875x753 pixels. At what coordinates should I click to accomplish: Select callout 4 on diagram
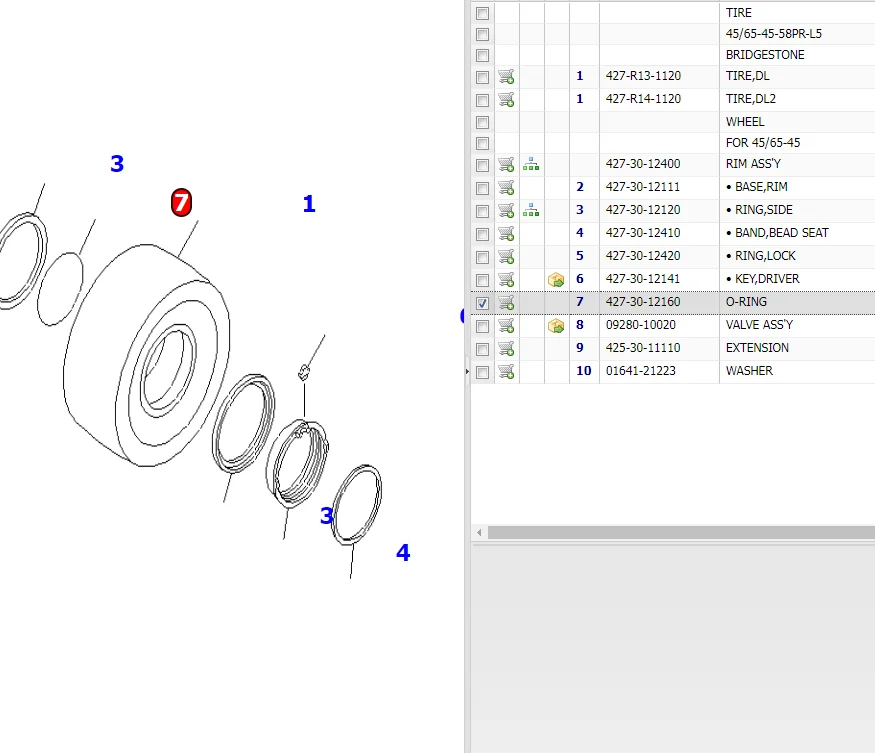[403, 553]
